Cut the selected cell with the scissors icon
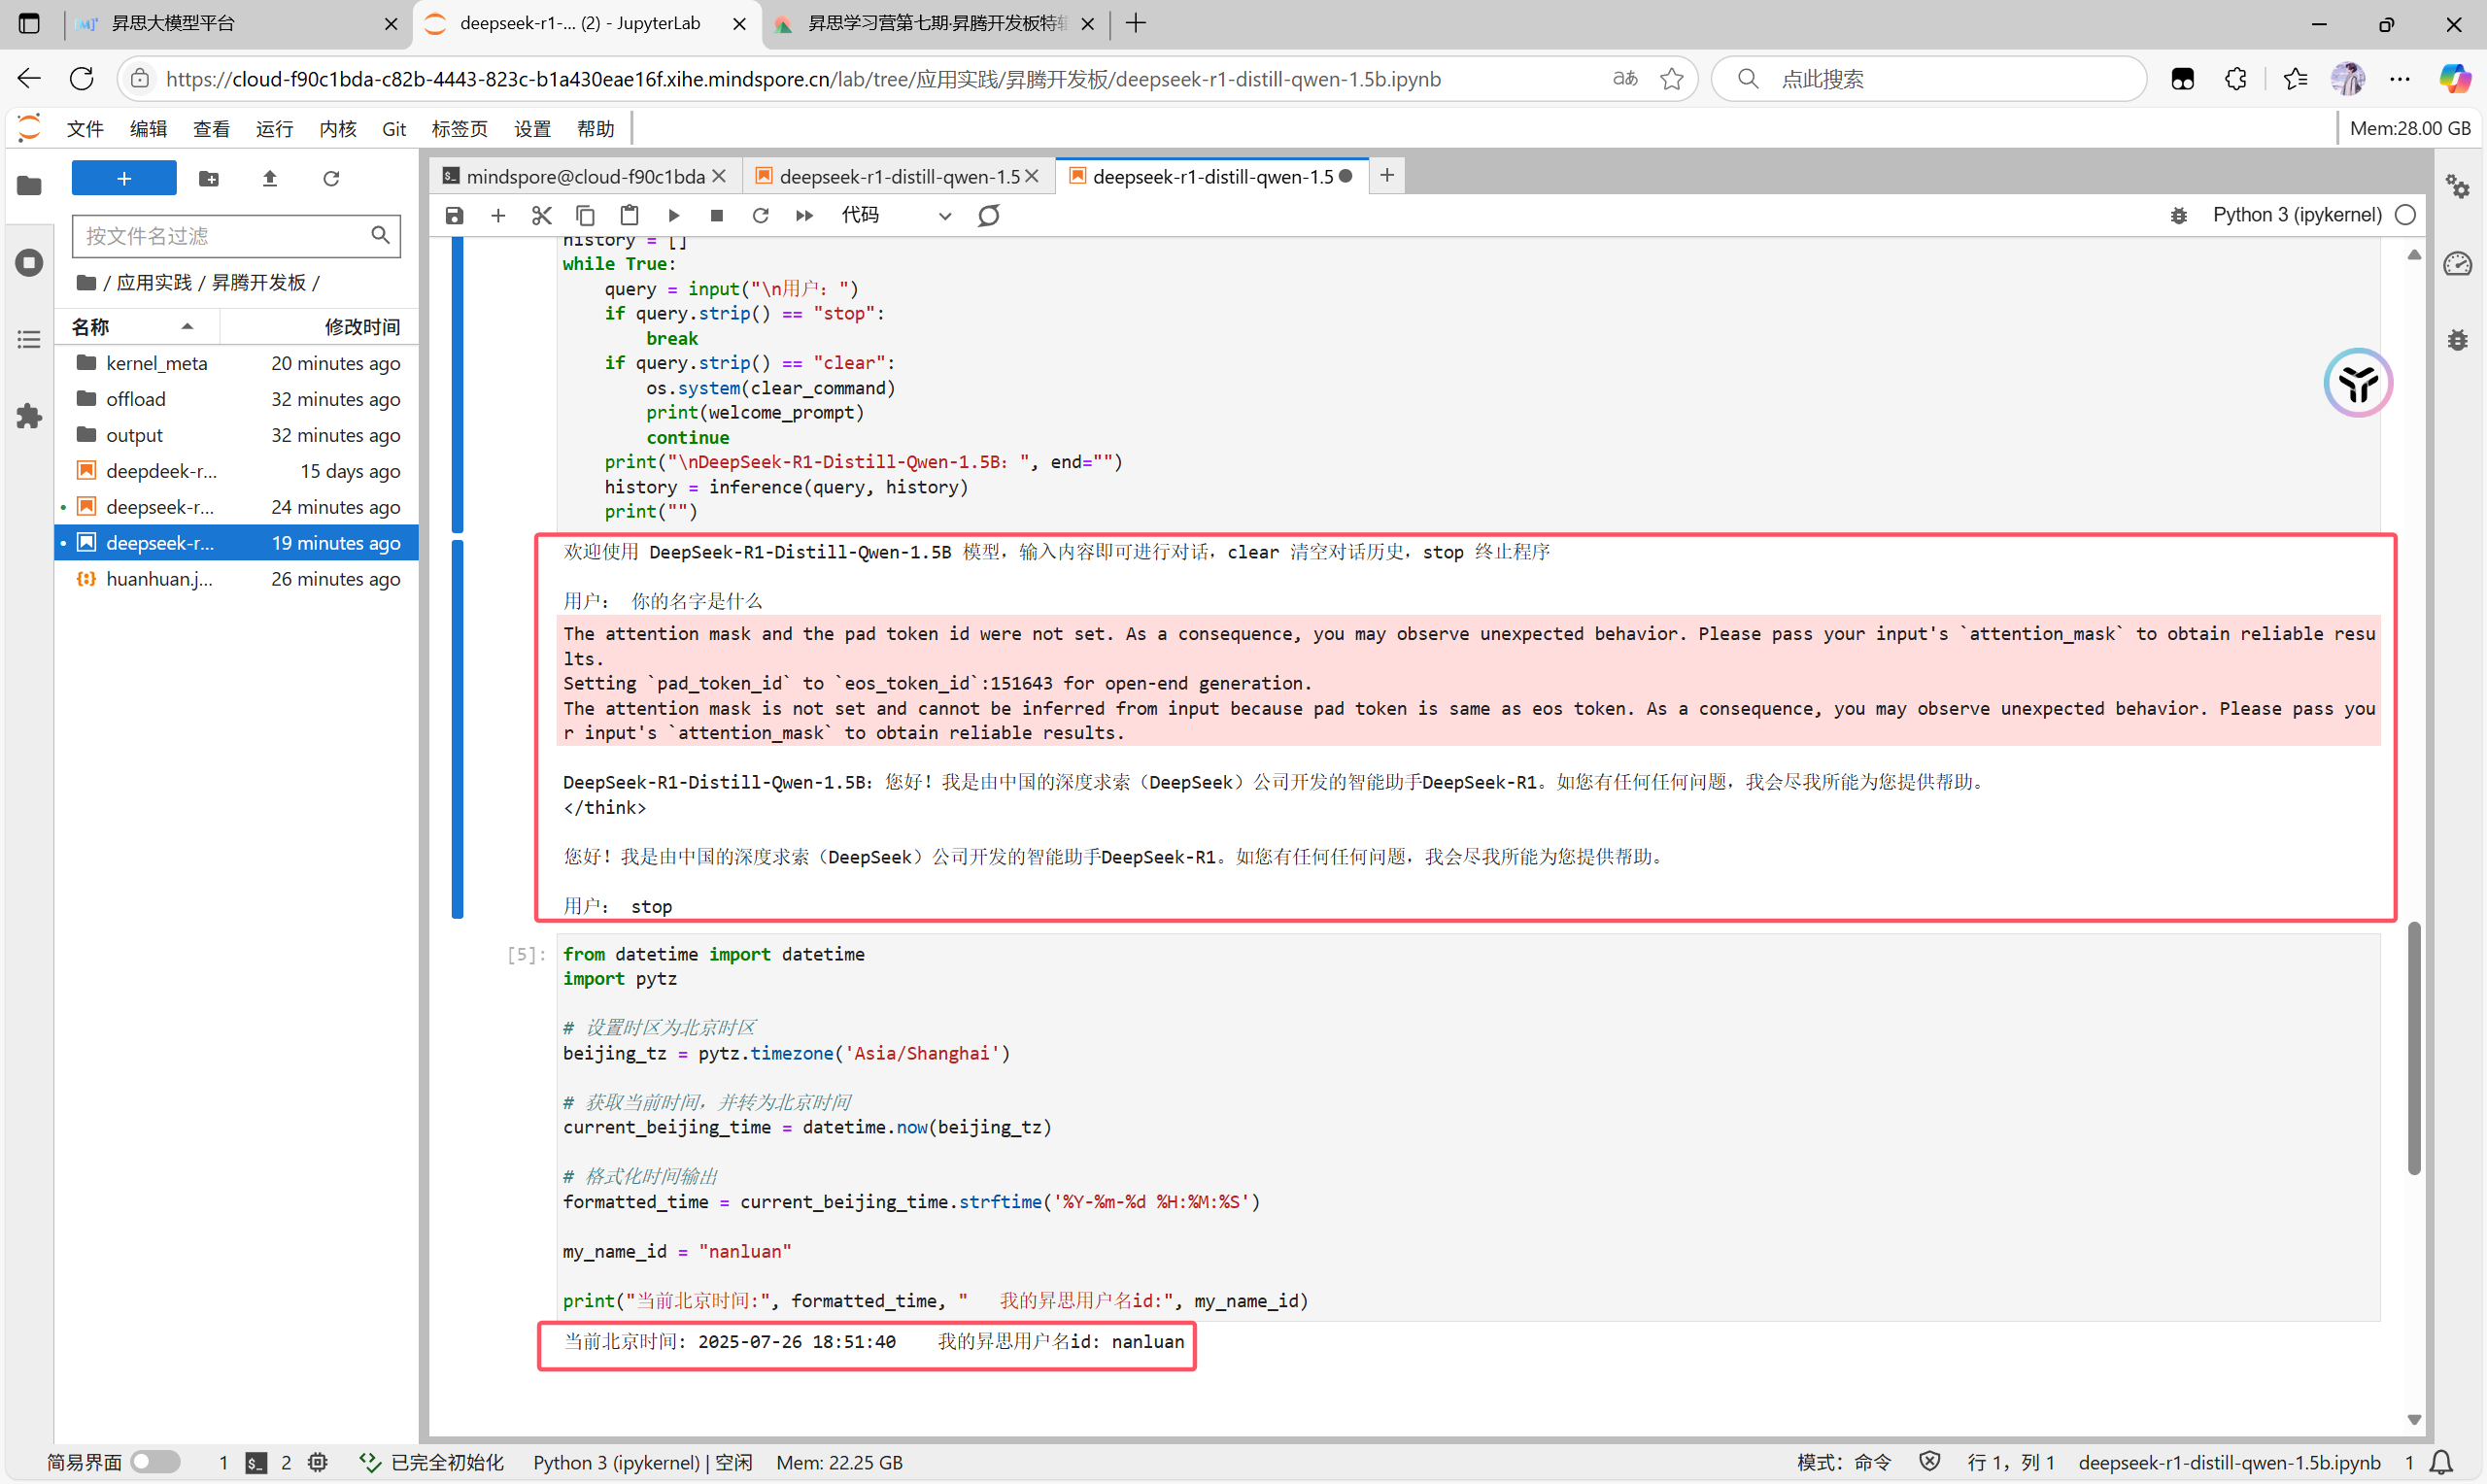Viewport: 2487px width, 1484px height. [541, 215]
